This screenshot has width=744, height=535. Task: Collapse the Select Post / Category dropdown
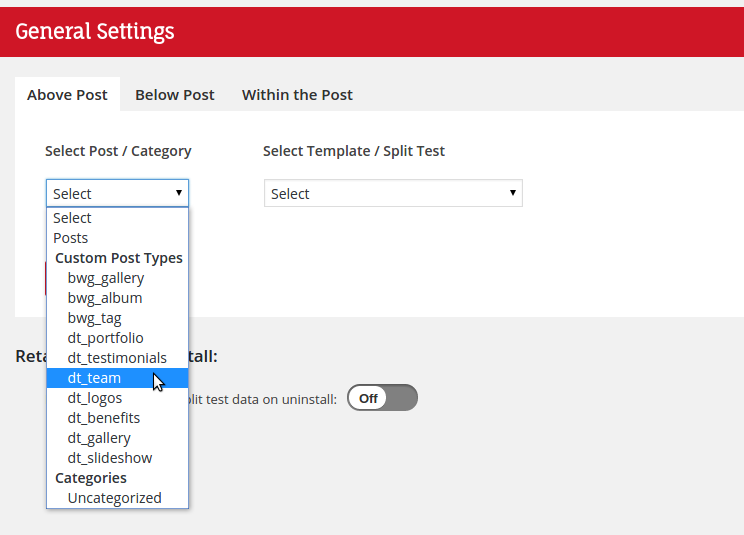[117, 193]
